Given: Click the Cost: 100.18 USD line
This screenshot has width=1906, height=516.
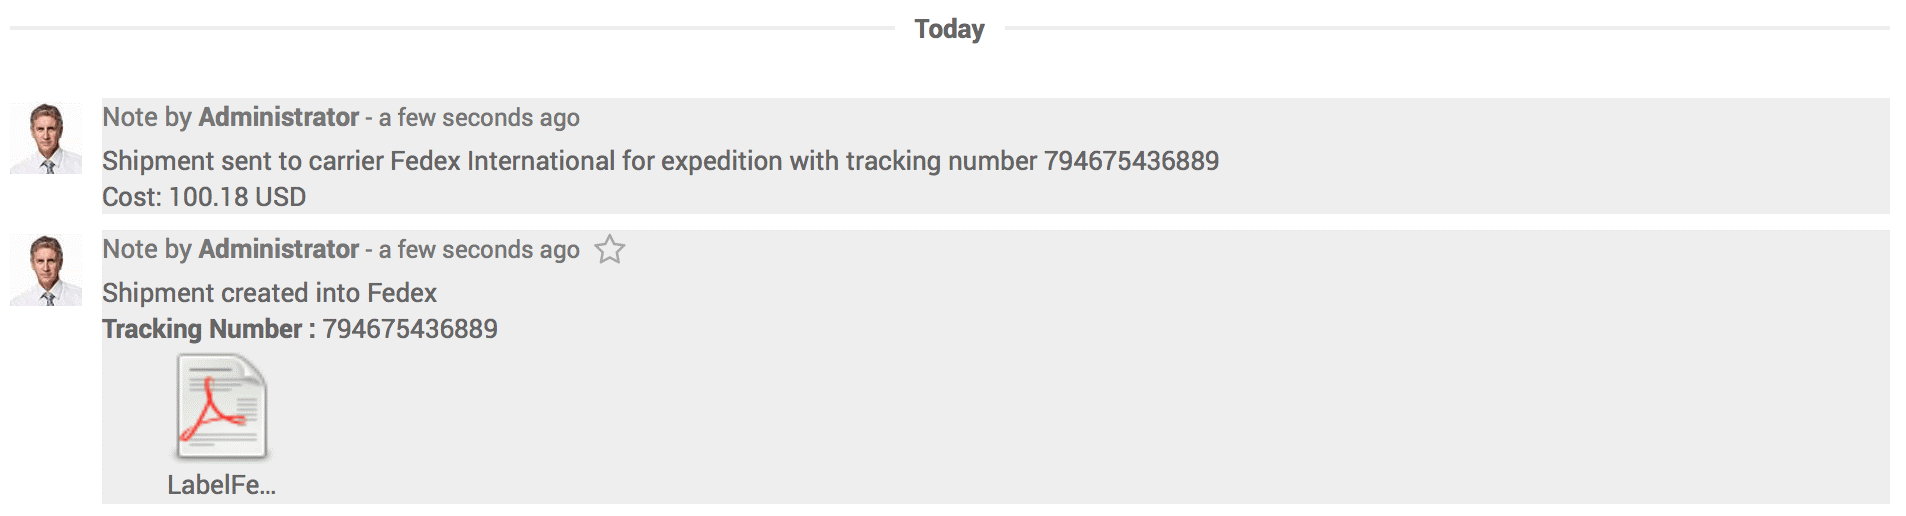Looking at the screenshot, I should 204,197.
